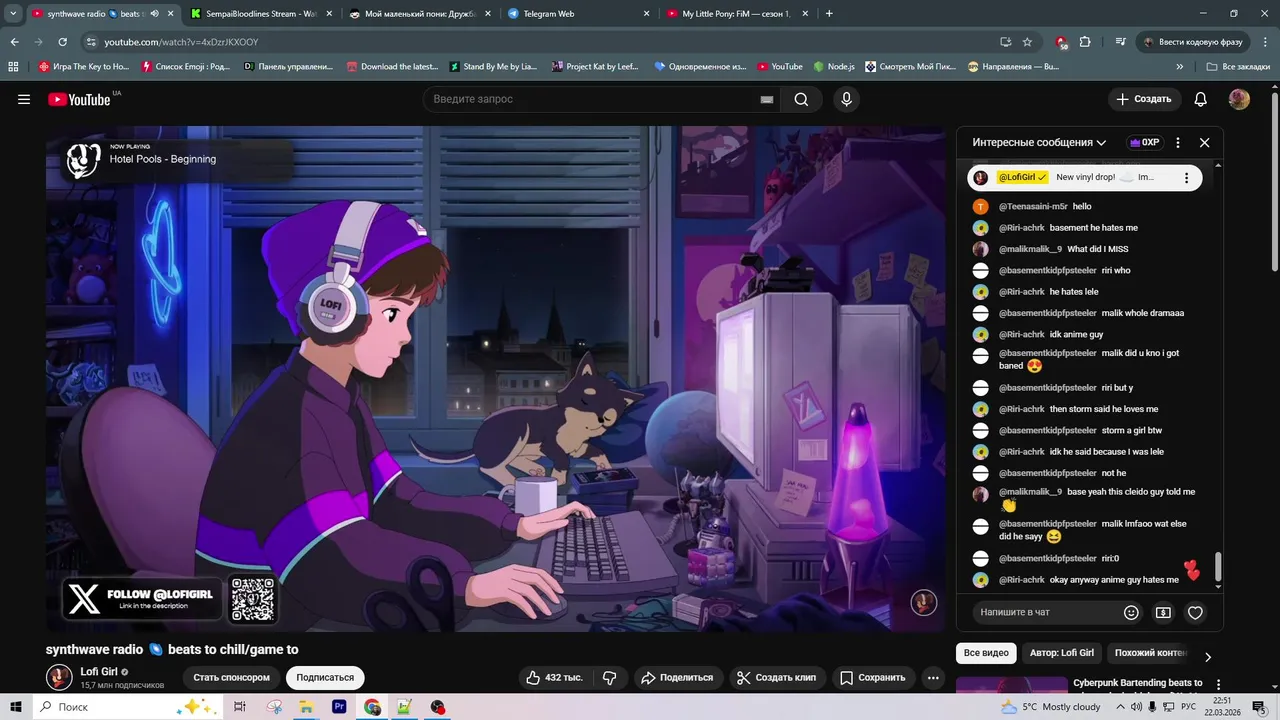Viewport: 1280px width, 720px height.
Task: Open the emoji picker in chat
Action: coord(1131,612)
